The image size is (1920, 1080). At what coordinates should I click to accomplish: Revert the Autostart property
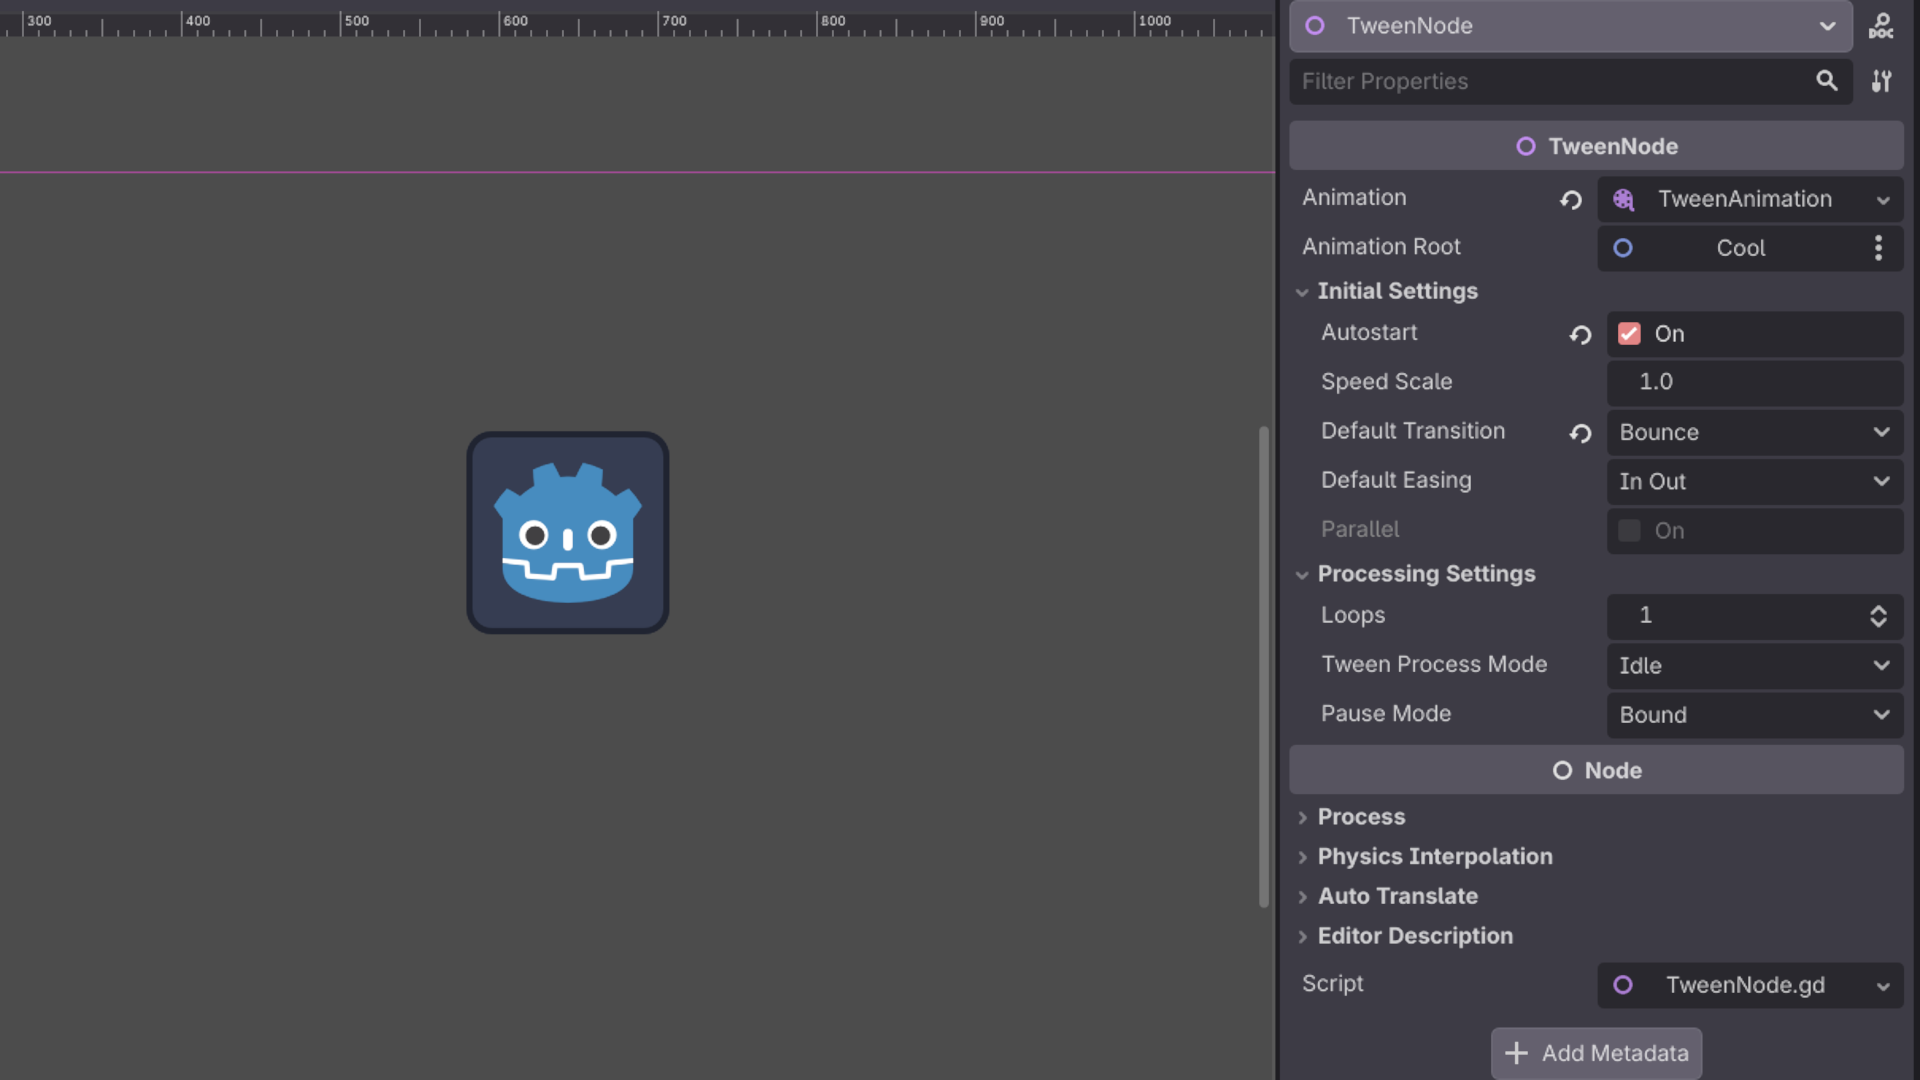coord(1580,335)
